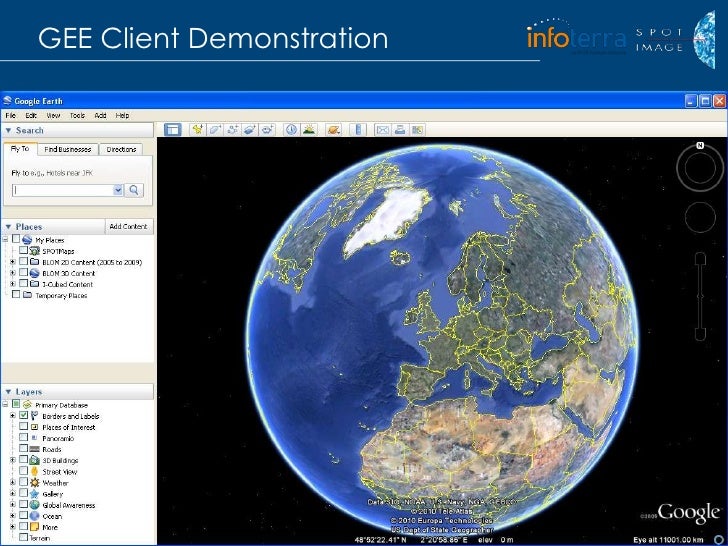Click the Print icon in toolbar

pos(399,130)
